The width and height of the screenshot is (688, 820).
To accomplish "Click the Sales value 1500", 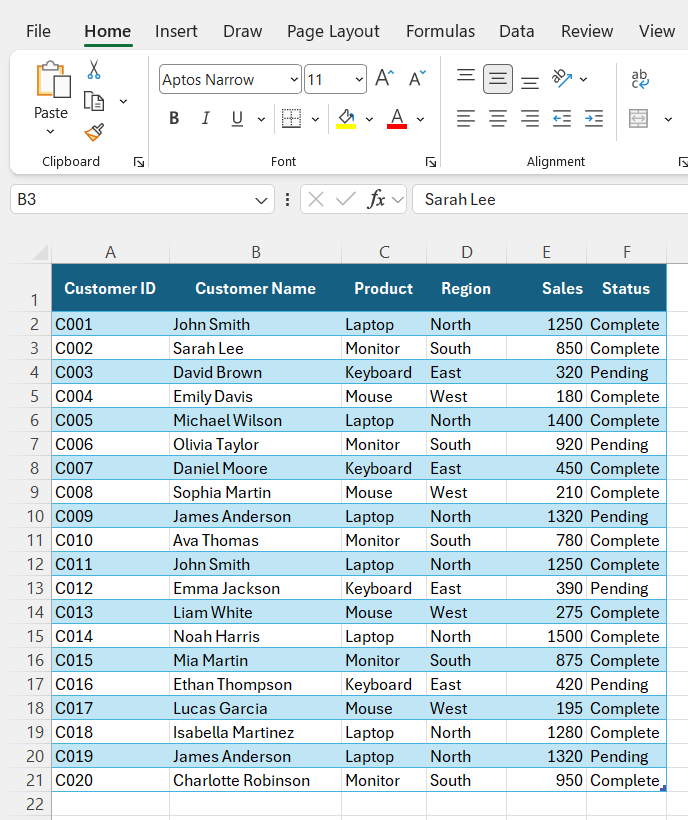I will tap(546, 636).
